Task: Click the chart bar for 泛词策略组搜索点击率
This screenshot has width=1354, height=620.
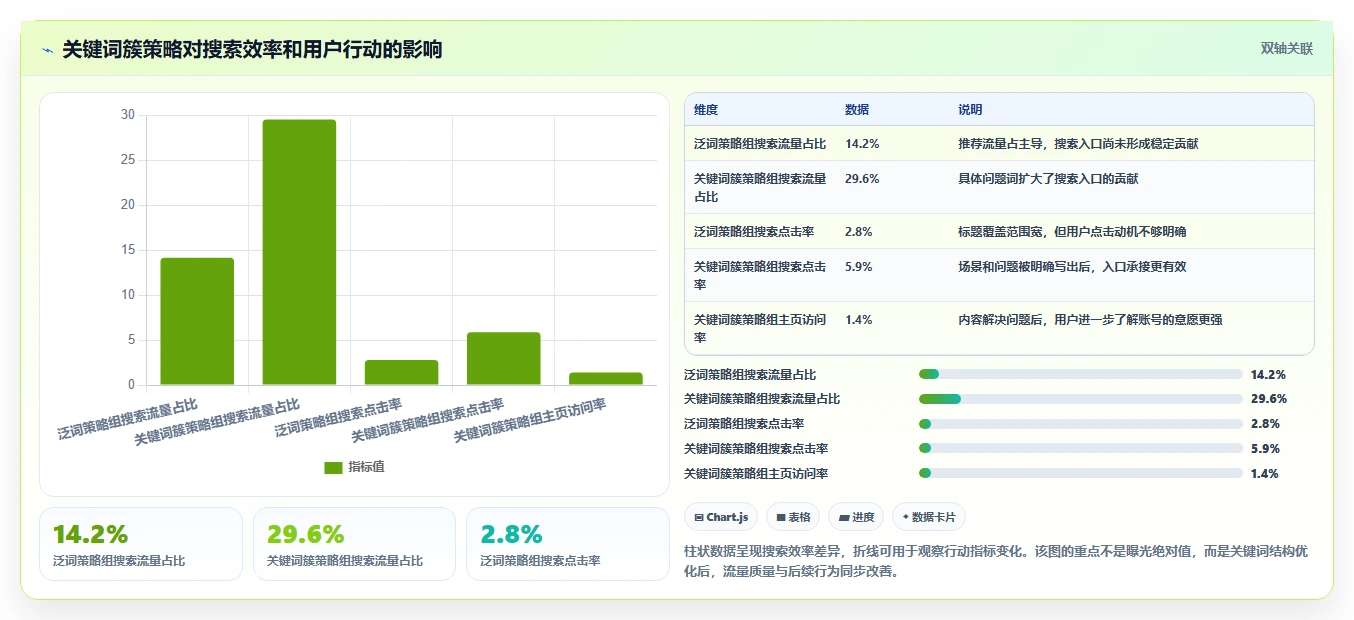Action: coord(401,372)
